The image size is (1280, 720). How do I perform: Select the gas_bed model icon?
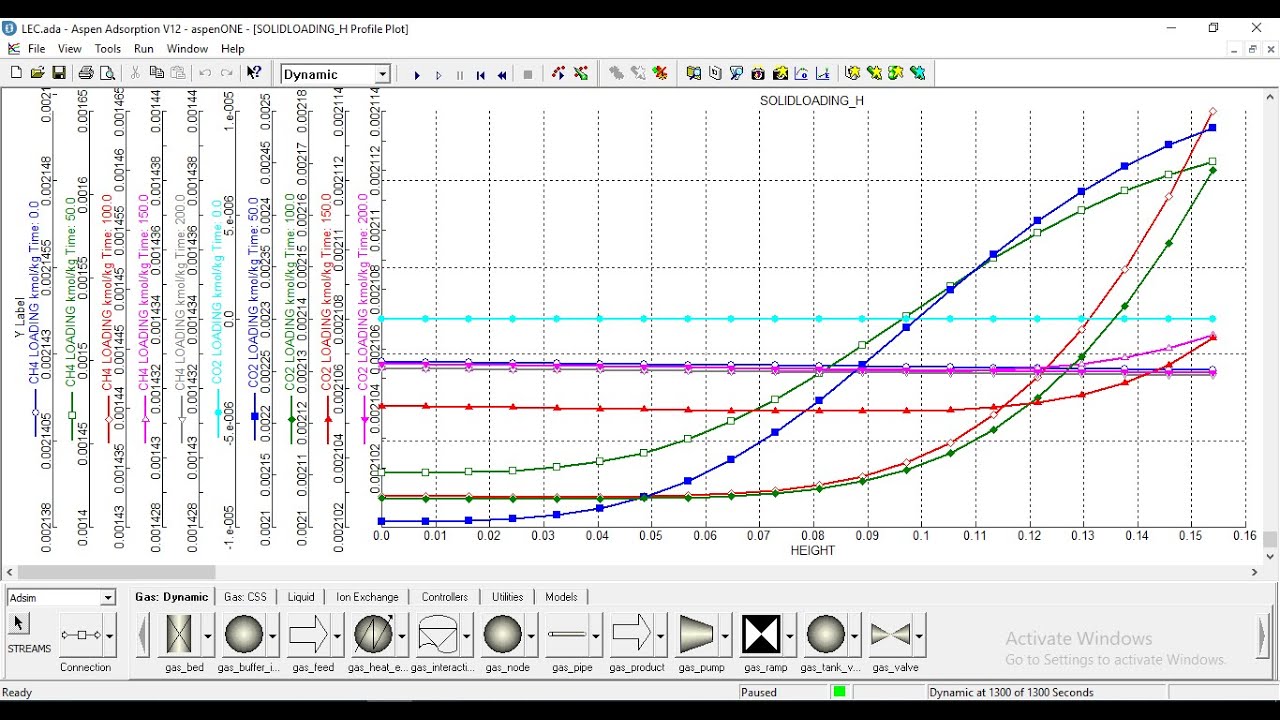179,635
